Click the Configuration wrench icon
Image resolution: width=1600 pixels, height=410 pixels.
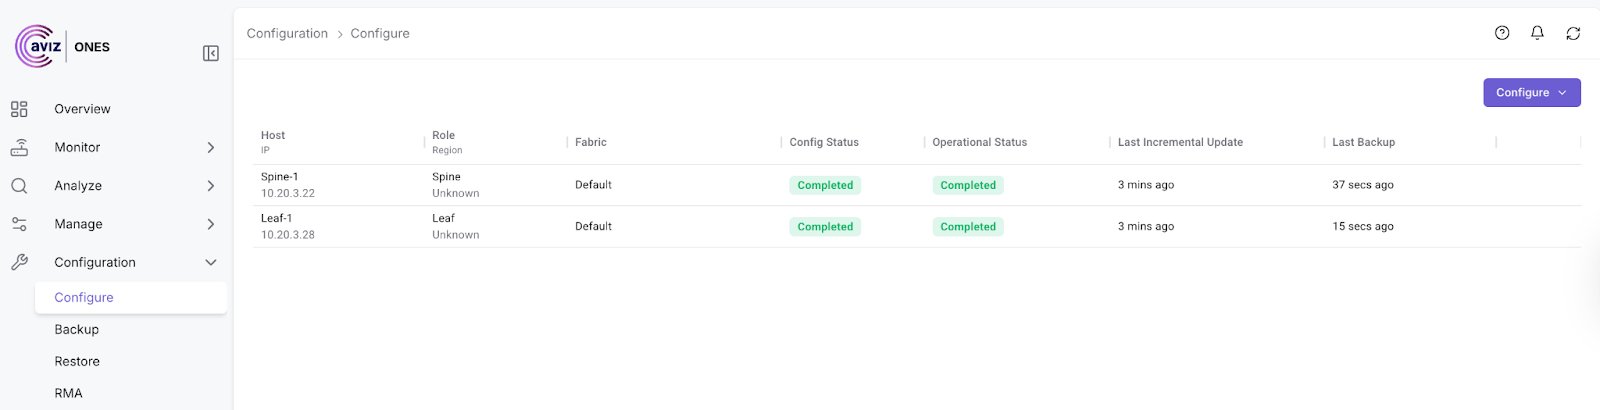click(19, 262)
